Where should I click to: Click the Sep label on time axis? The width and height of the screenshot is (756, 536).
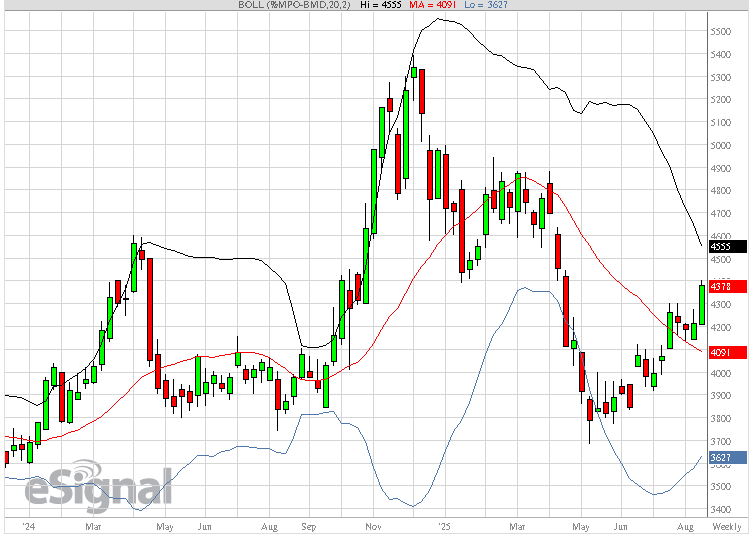[x=309, y=526]
